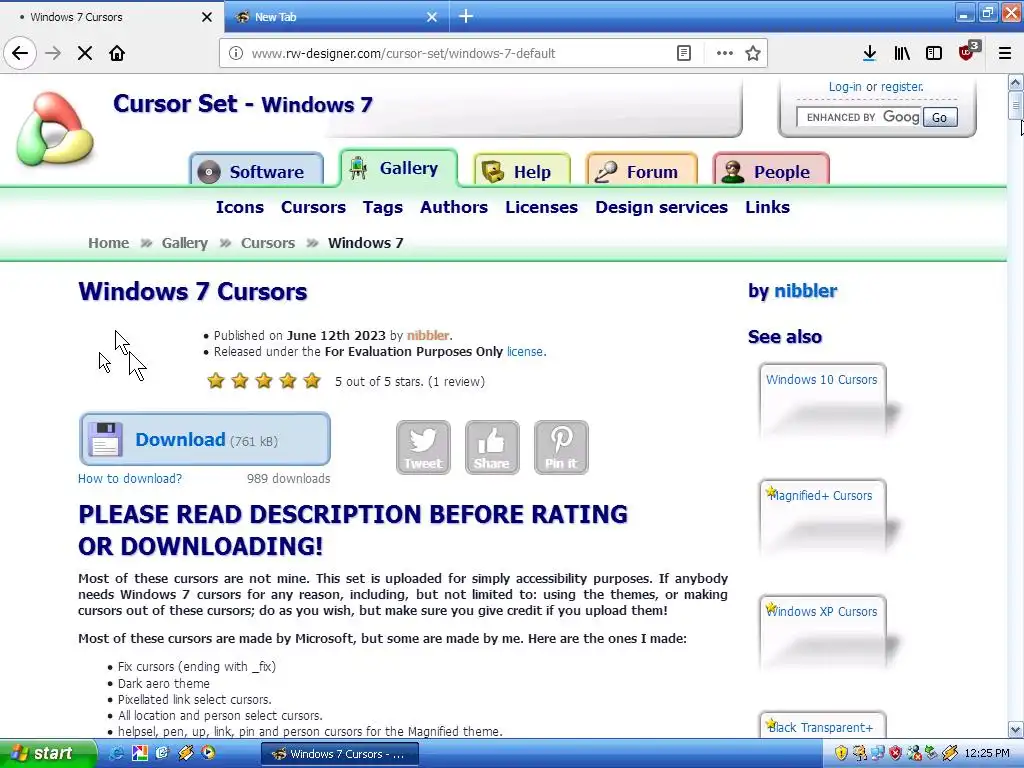Click the system tray clock showing 12:25 PM
This screenshot has width=1024, height=768.
[987, 754]
